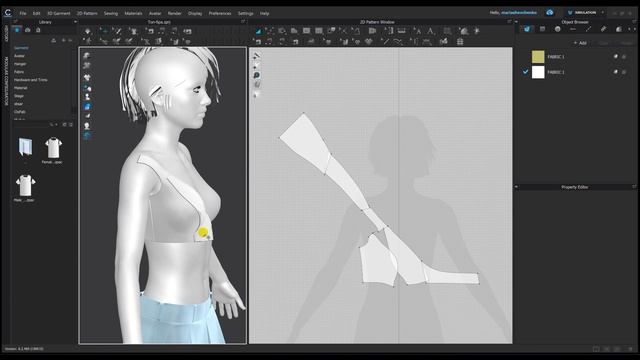640x360 pixels.
Task: Click the grid-like last icon in the 2D toolbar's second row
Action: [x=460, y=41]
